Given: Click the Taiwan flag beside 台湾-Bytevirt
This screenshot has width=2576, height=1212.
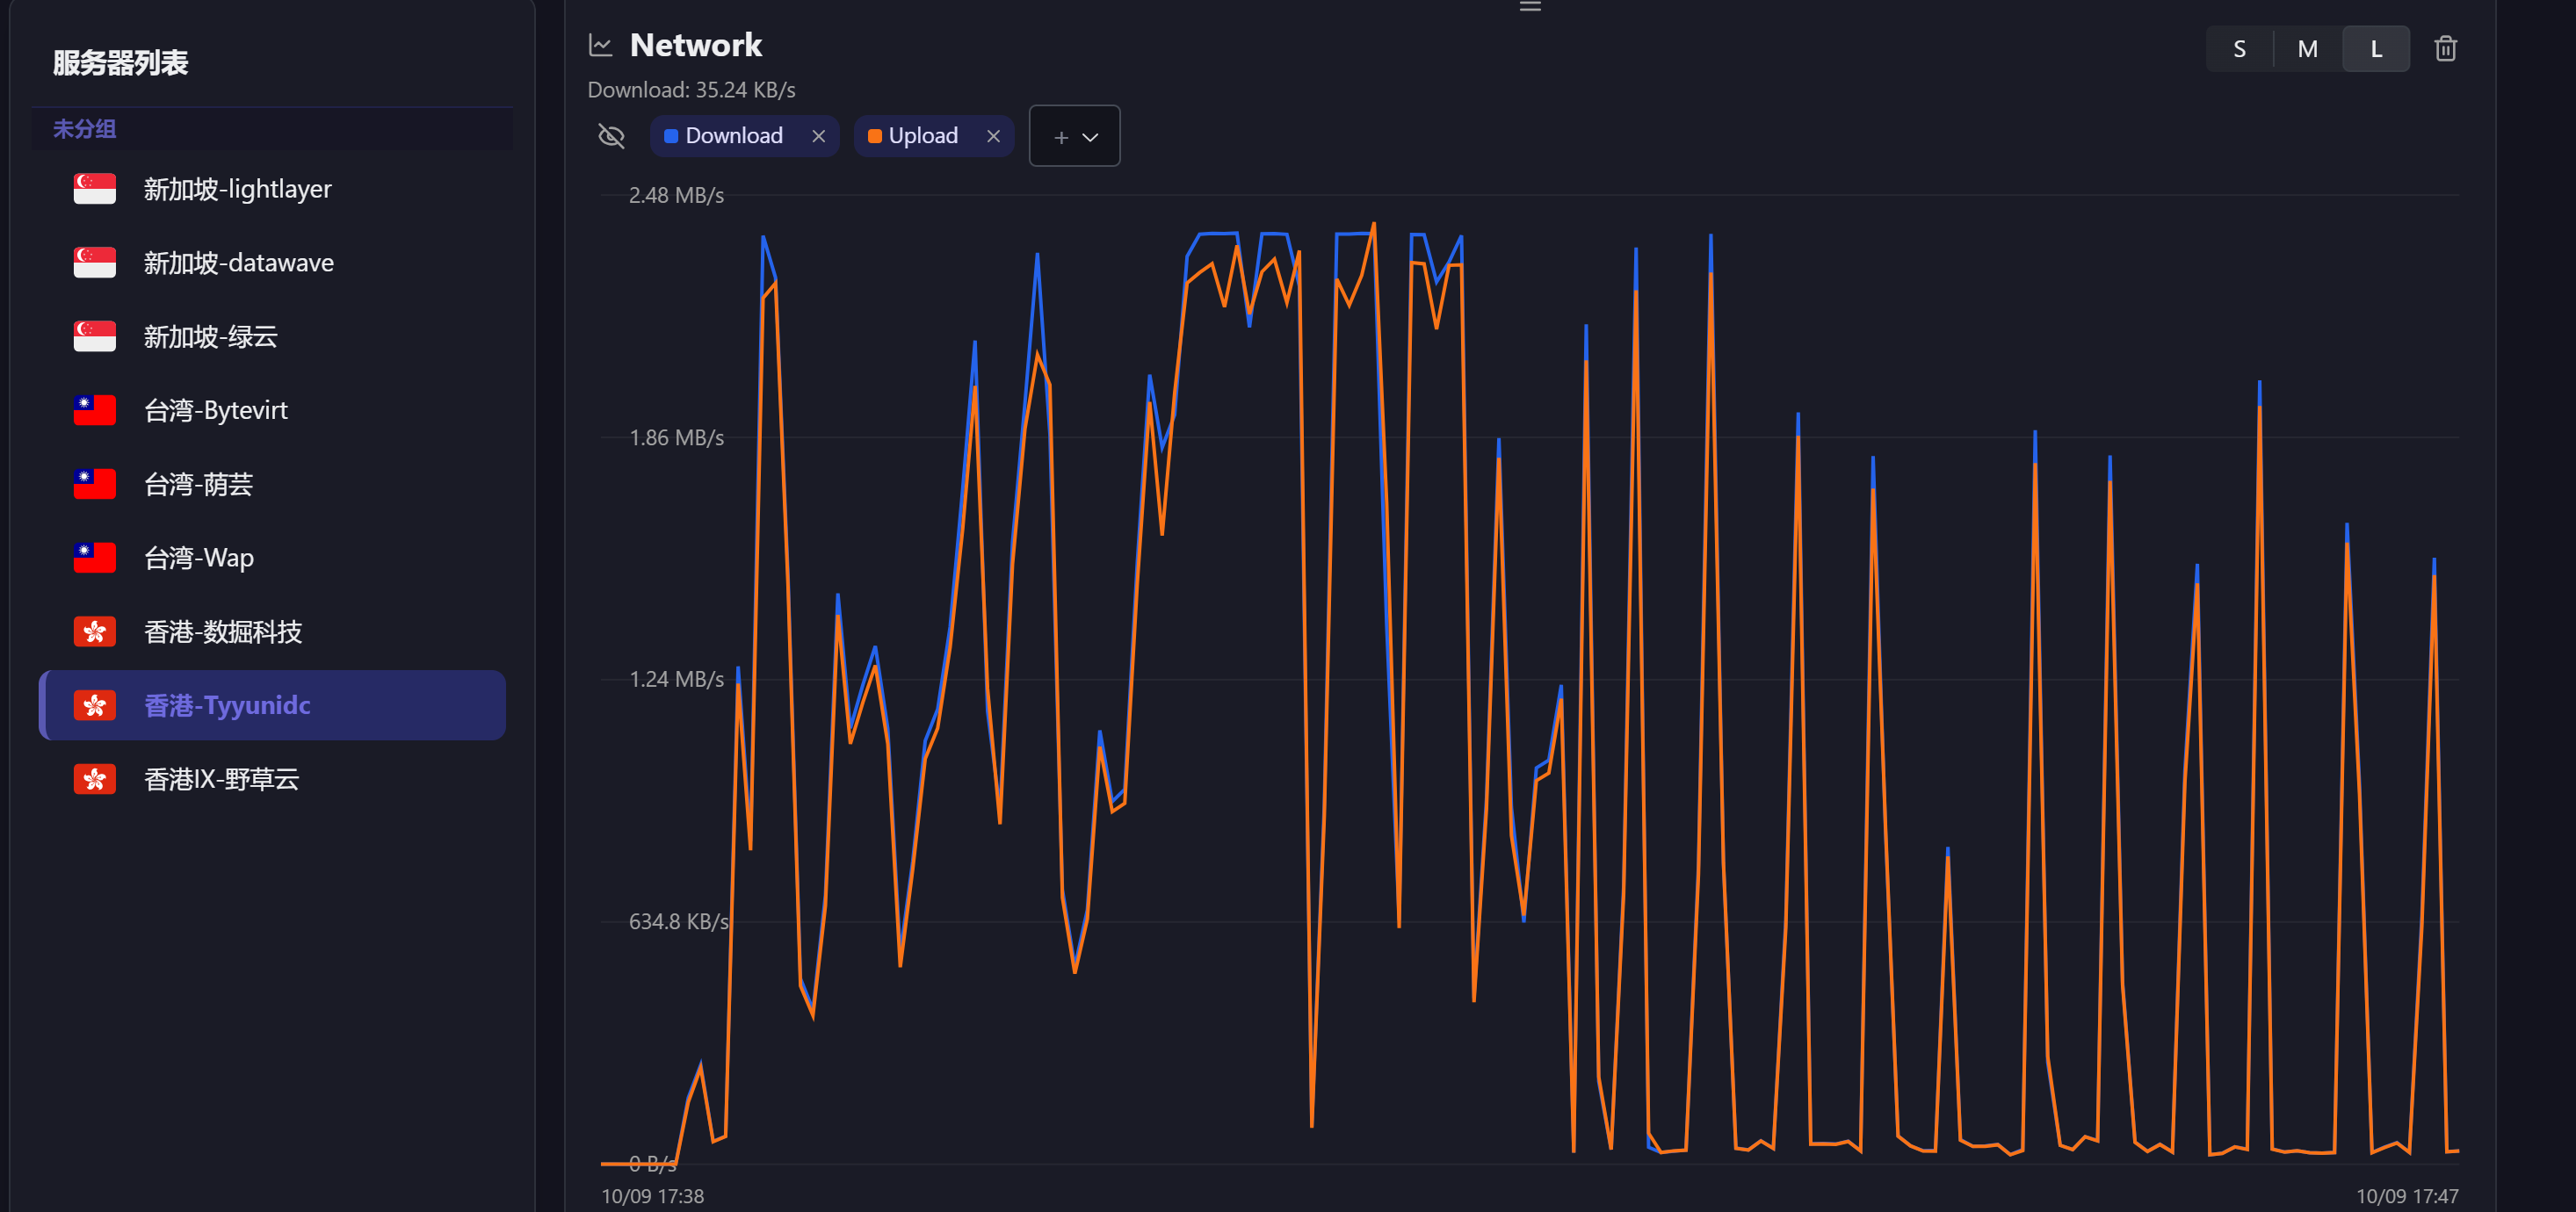Looking at the screenshot, I should tap(95, 410).
